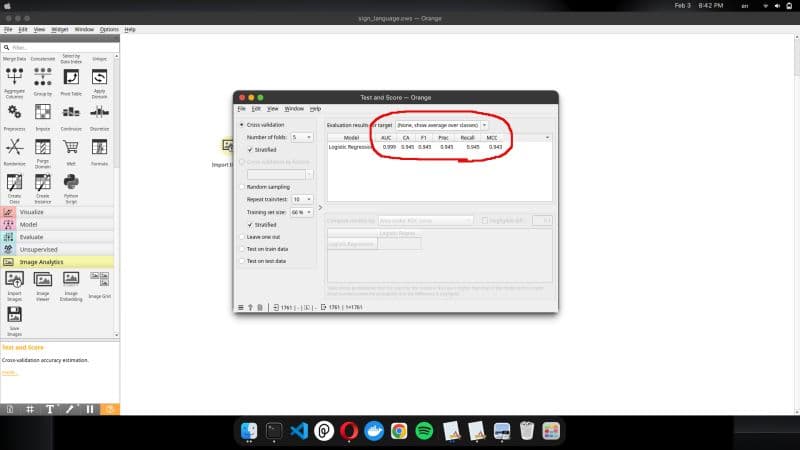Click the grid '#' icon in canvas bottom toolbar
800x450 pixels.
(30, 409)
